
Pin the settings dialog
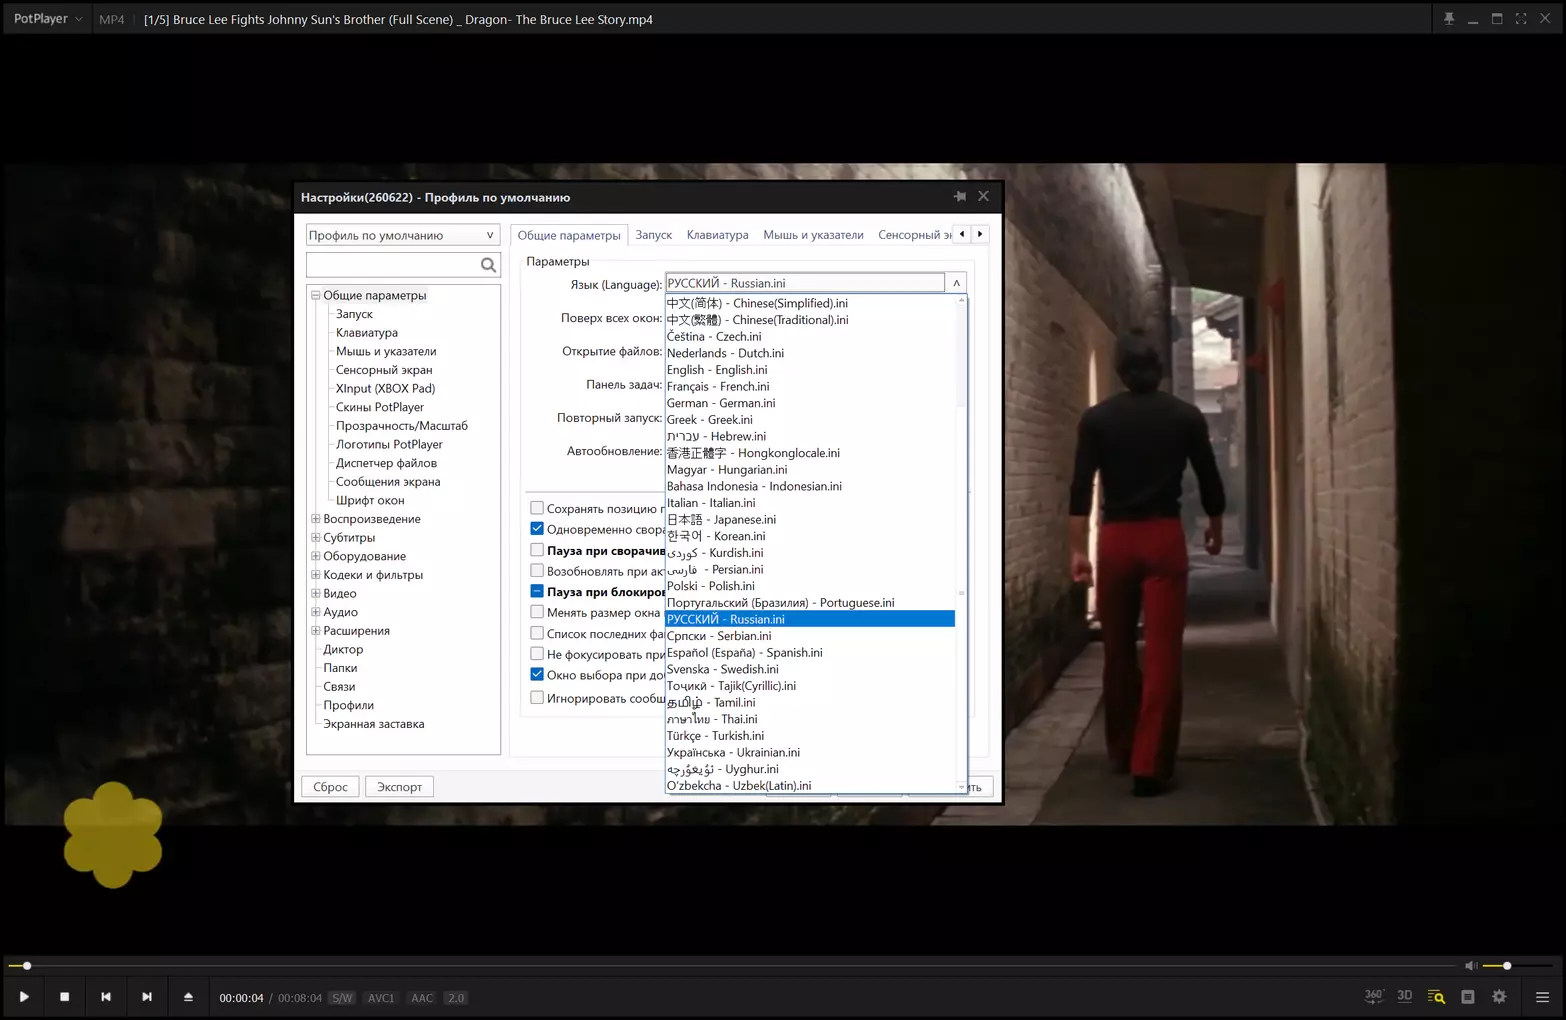click(960, 197)
